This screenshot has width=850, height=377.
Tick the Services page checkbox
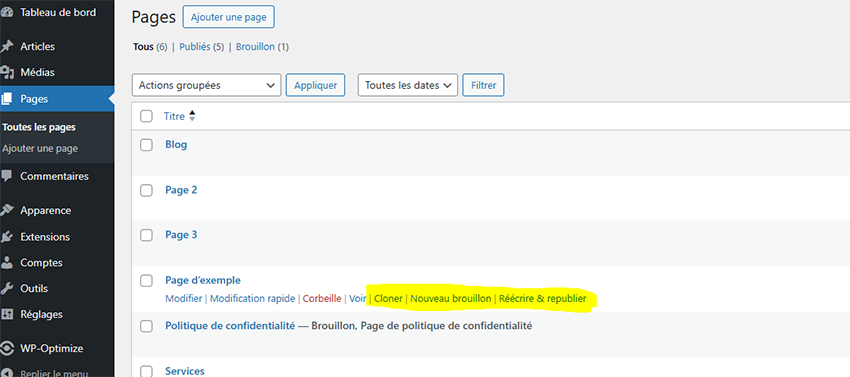[x=146, y=372]
